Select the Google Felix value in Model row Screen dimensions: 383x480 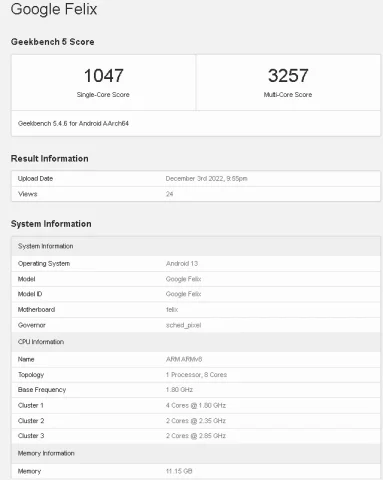183,279
